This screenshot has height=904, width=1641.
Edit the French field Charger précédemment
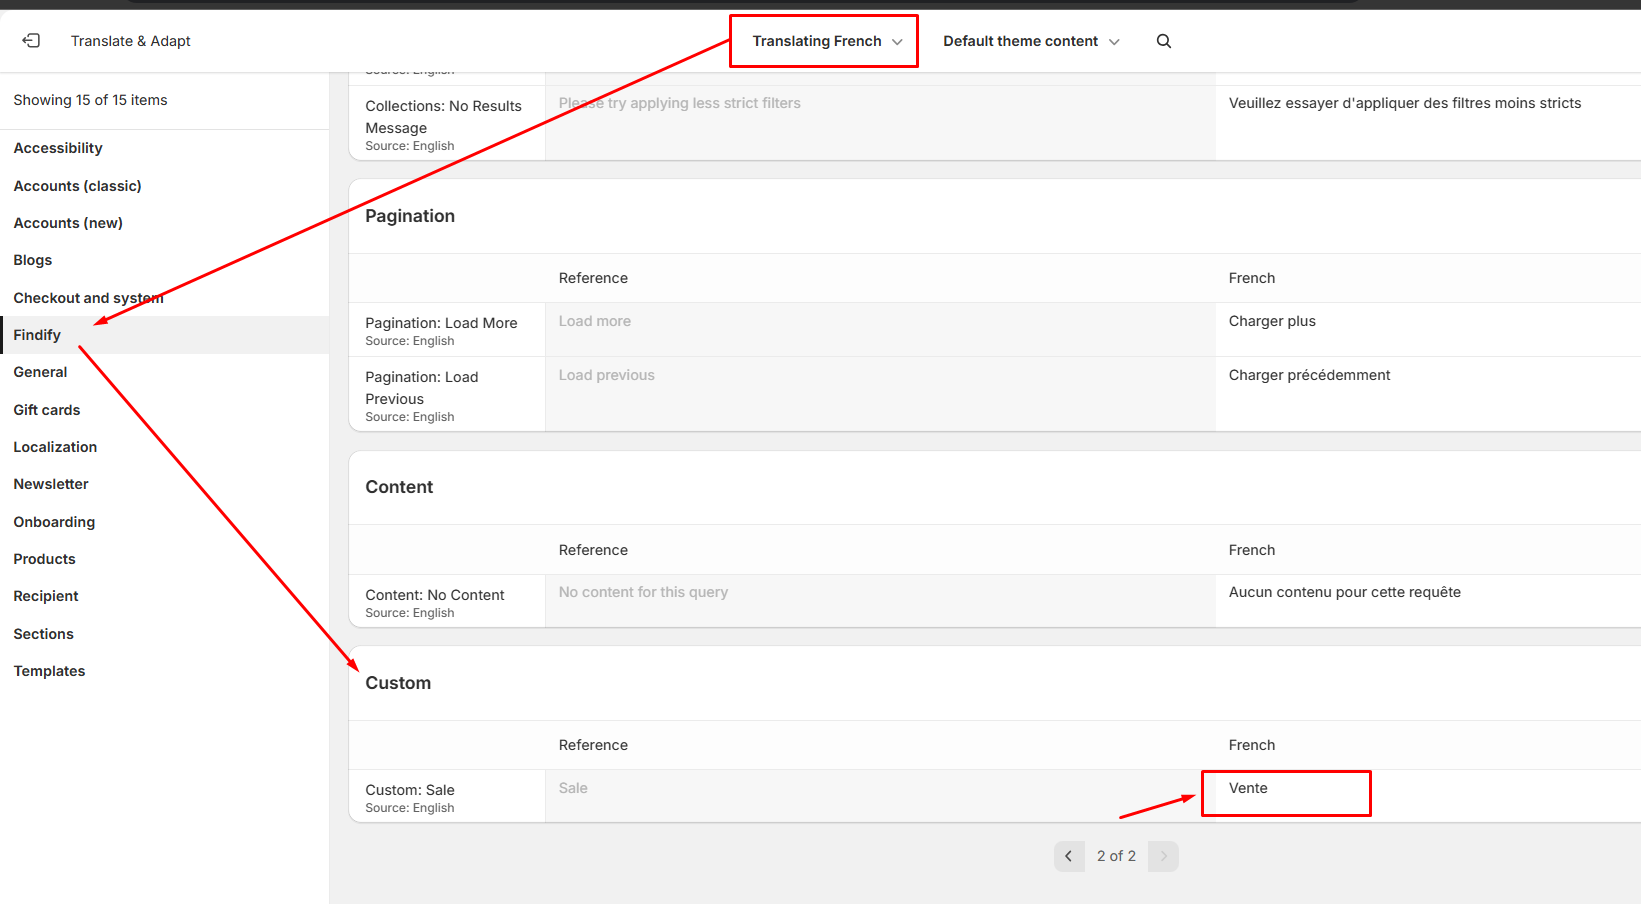tap(1428, 394)
